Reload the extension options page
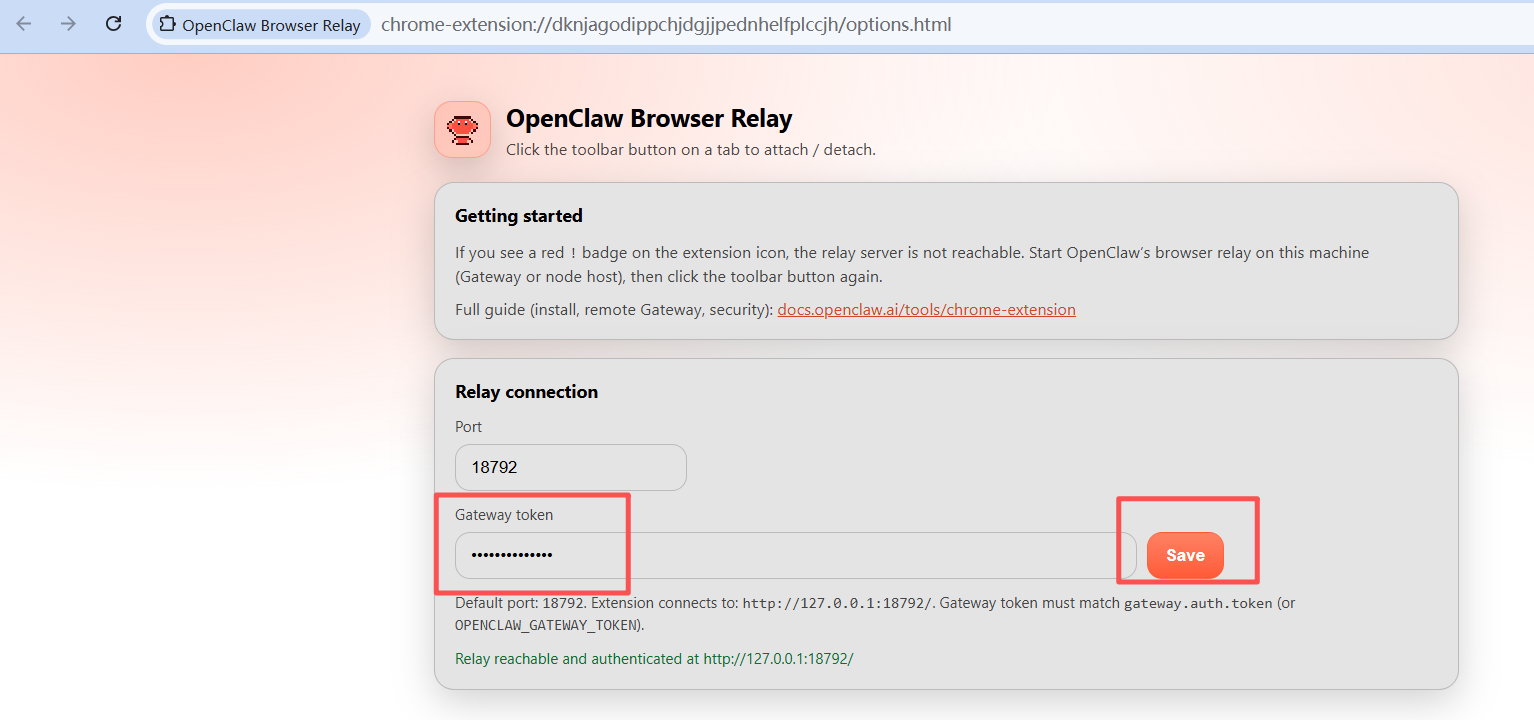Image resolution: width=1534 pixels, height=720 pixels. click(x=114, y=24)
